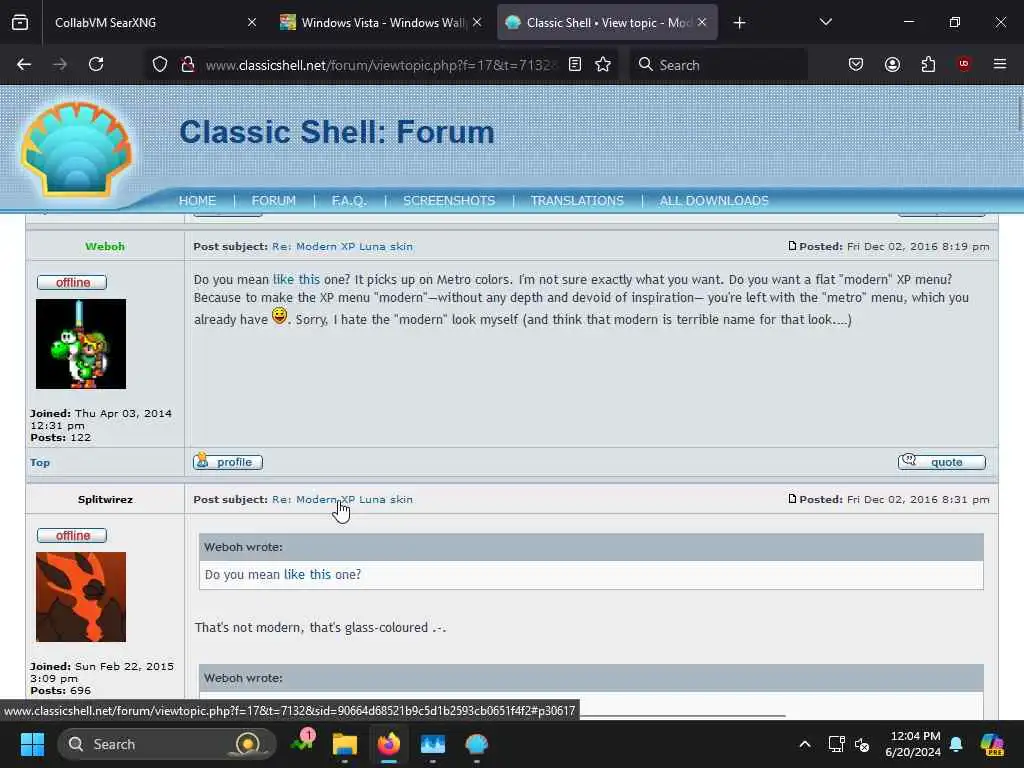Click the network display tray icon

(x=837, y=744)
